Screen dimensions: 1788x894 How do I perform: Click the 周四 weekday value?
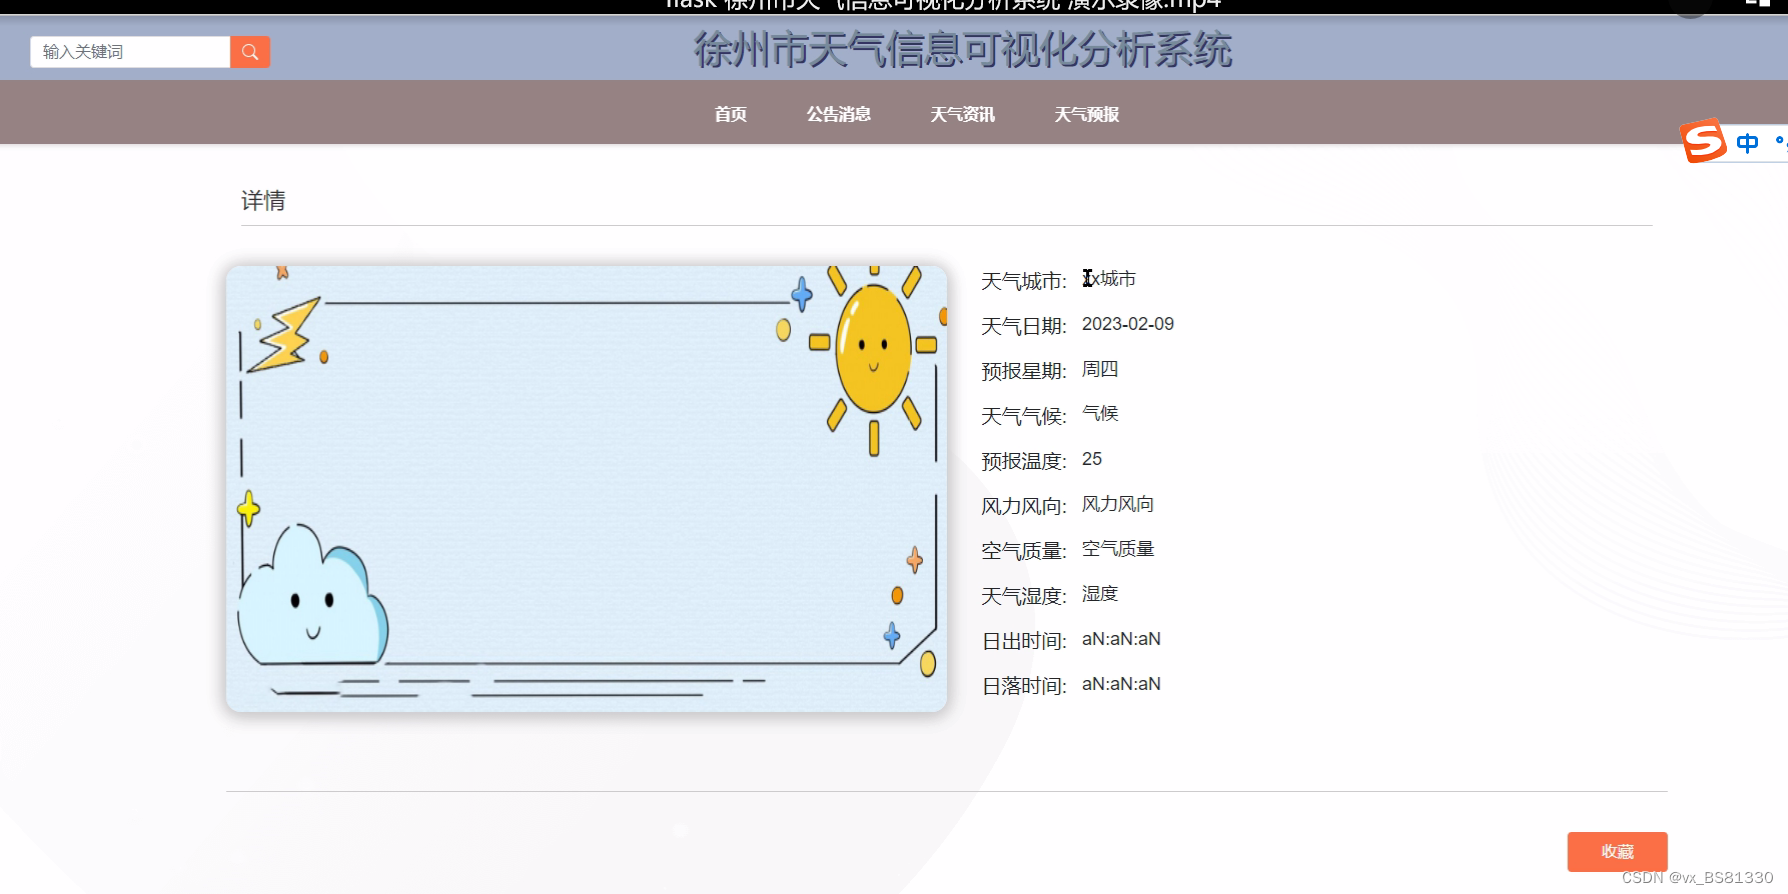[1100, 369]
